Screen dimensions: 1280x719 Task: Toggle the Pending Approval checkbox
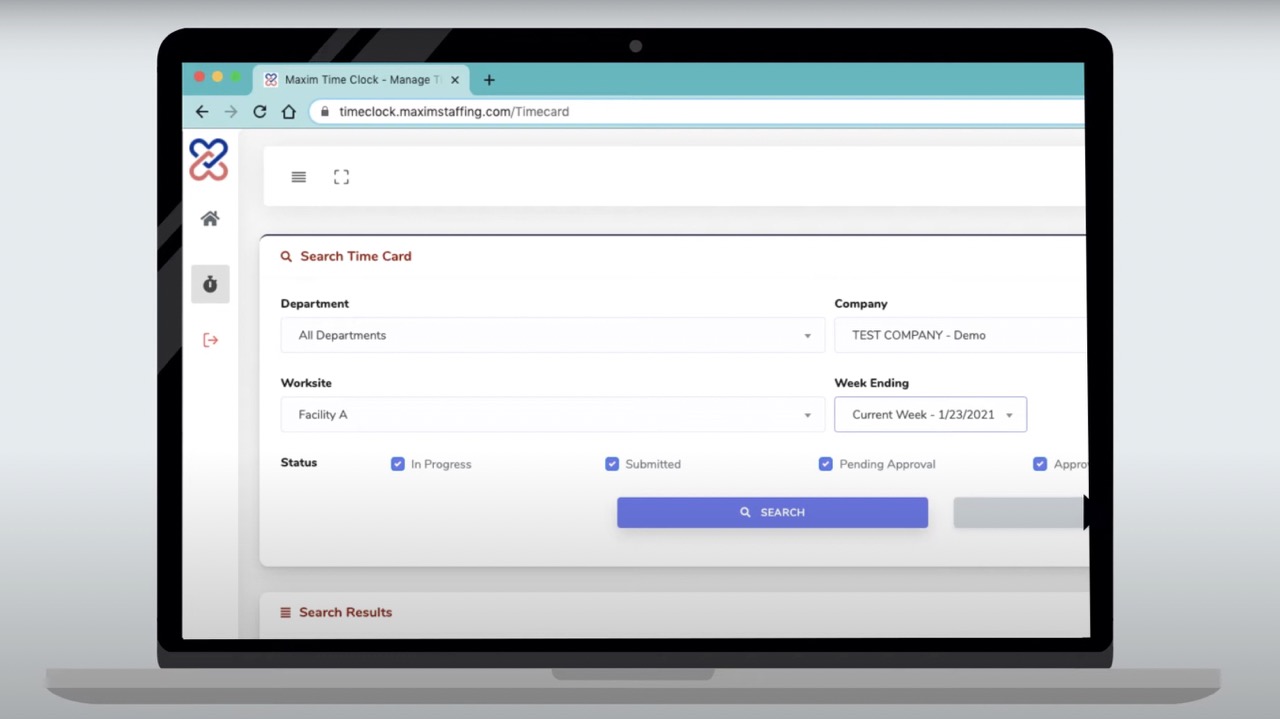point(826,464)
